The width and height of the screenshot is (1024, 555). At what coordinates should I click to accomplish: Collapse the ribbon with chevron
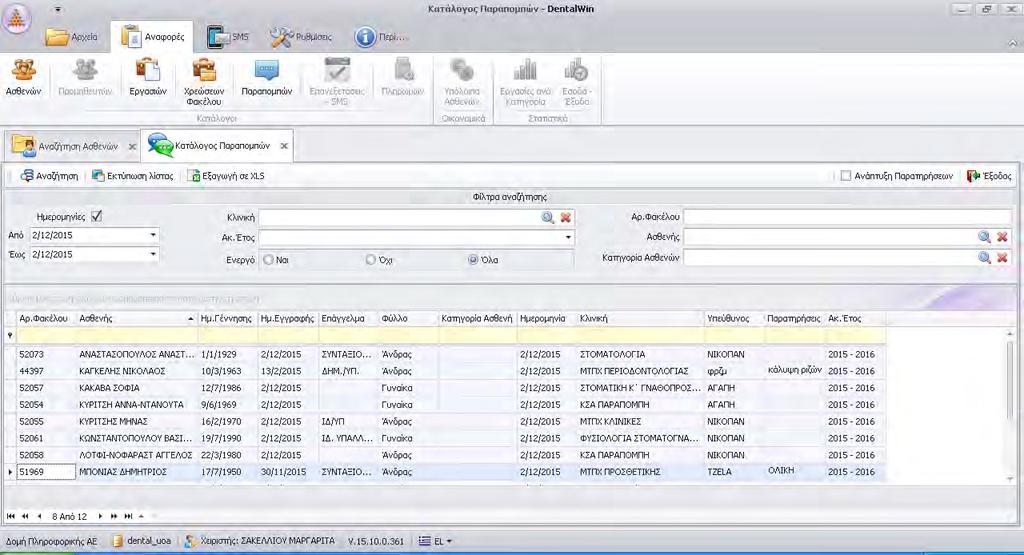point(1012,43)
